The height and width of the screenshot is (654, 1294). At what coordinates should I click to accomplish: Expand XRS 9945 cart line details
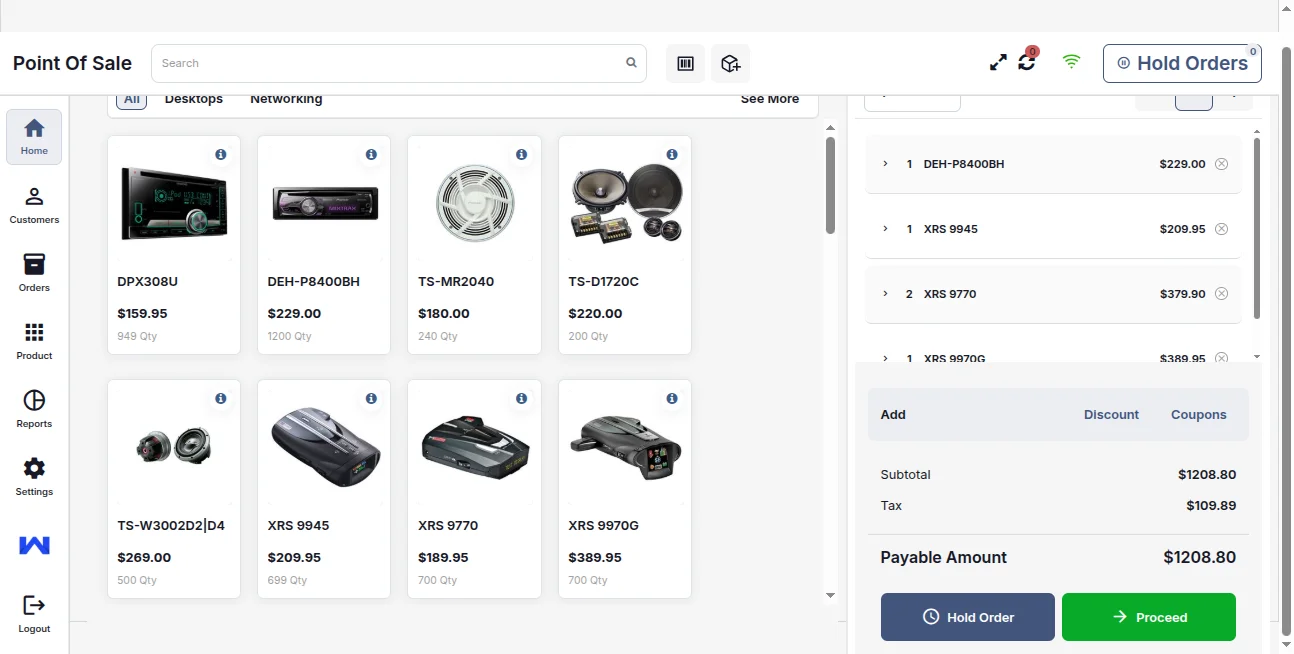pos(885,229)
